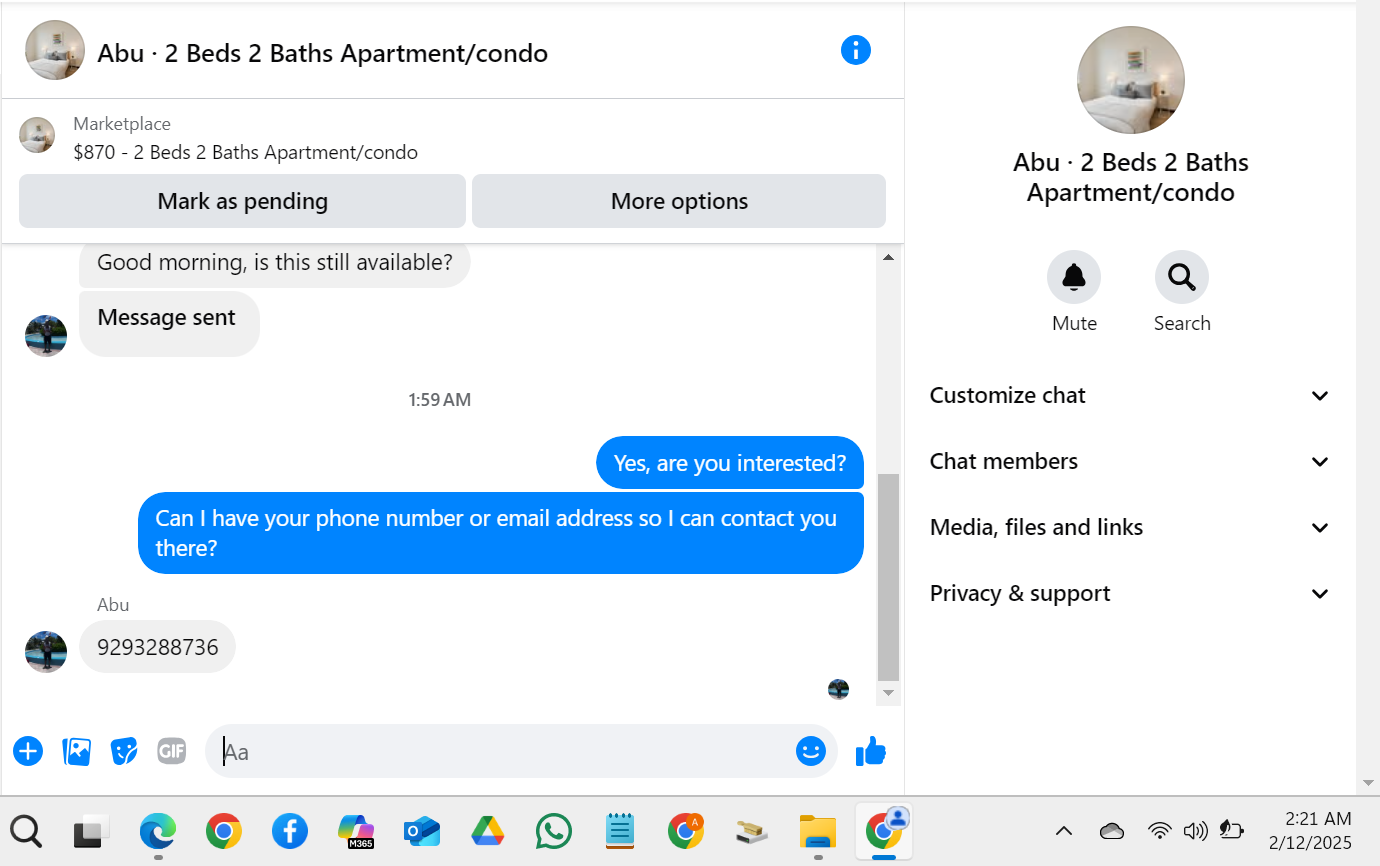Expand Media, files and links section
Viewport: 1380px width, 866px height.
[1130, 527]
